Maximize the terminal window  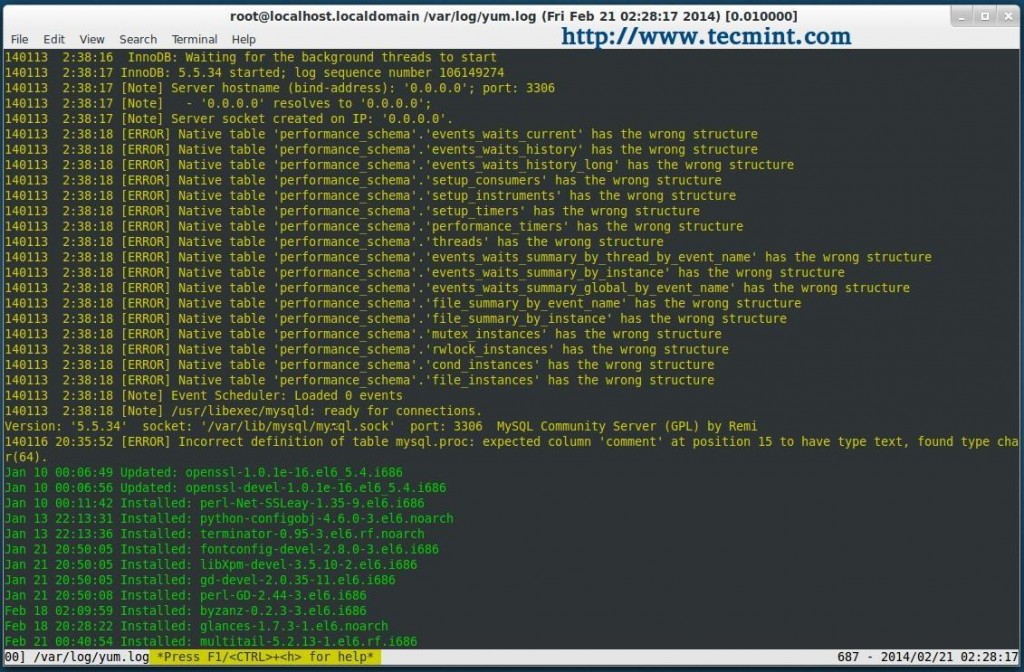click(x=984, y=16)
